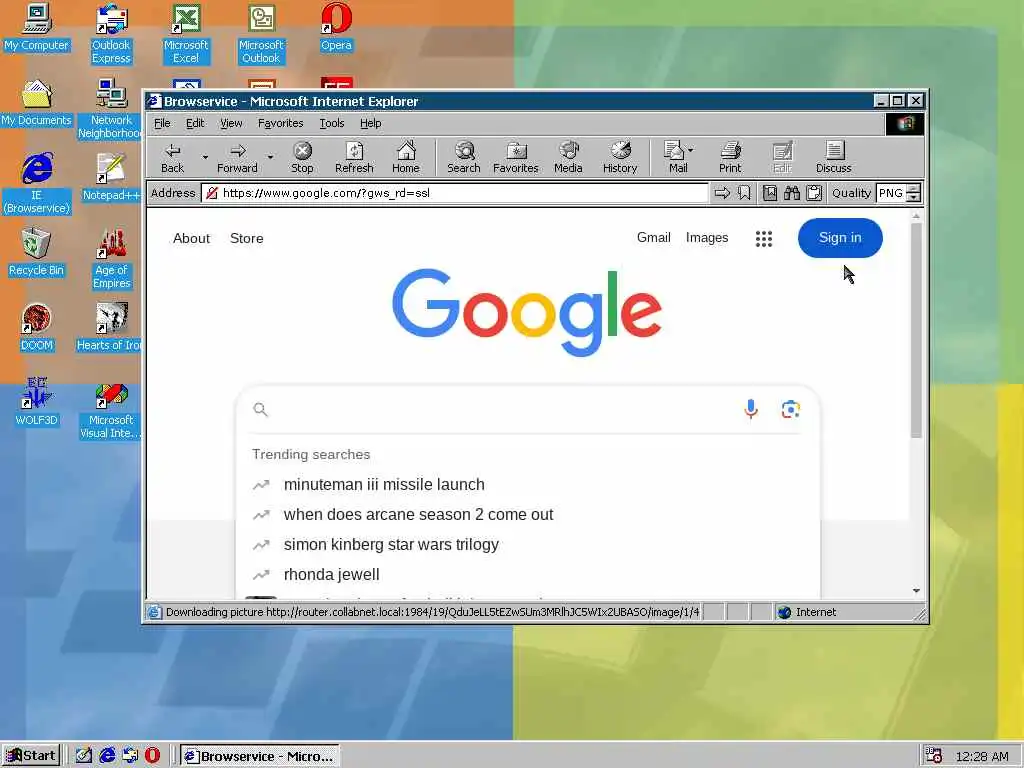Click the bookmark icon next to Go arrow

(744, 193)
